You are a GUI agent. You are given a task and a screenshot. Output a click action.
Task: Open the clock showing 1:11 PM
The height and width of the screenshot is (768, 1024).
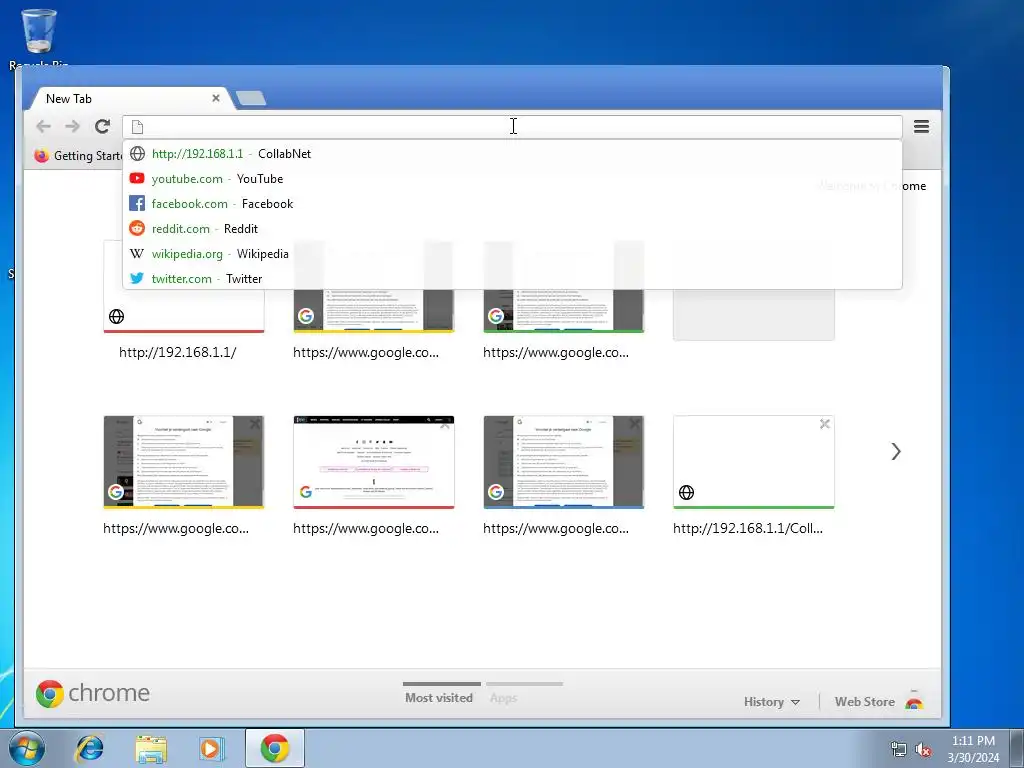(x=973, y=749)
